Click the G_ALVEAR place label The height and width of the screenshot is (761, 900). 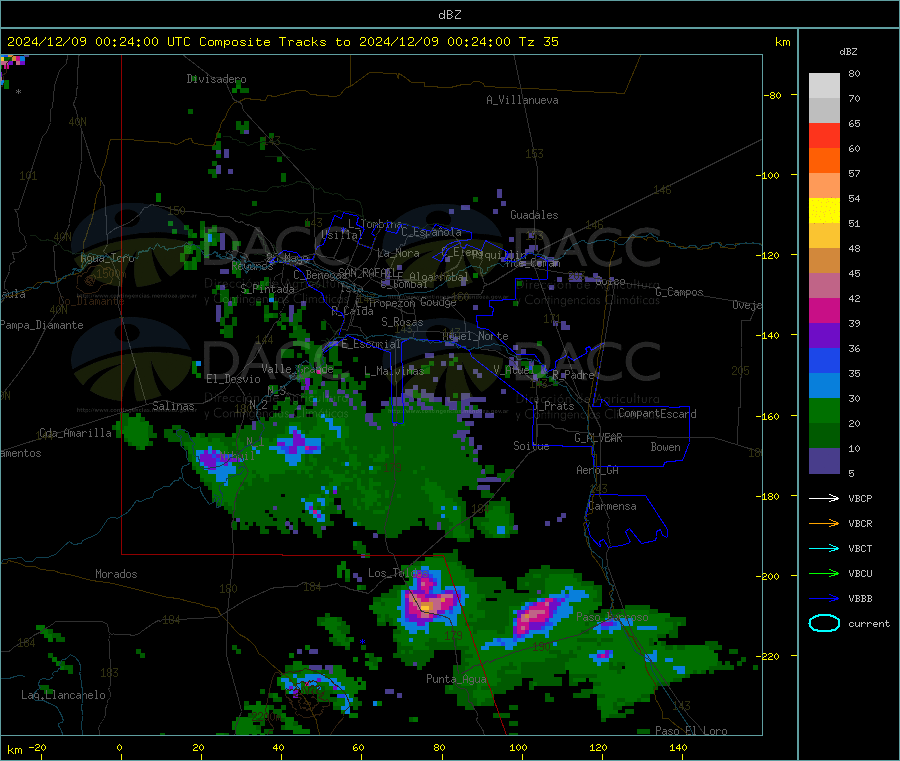click(598, 438)
